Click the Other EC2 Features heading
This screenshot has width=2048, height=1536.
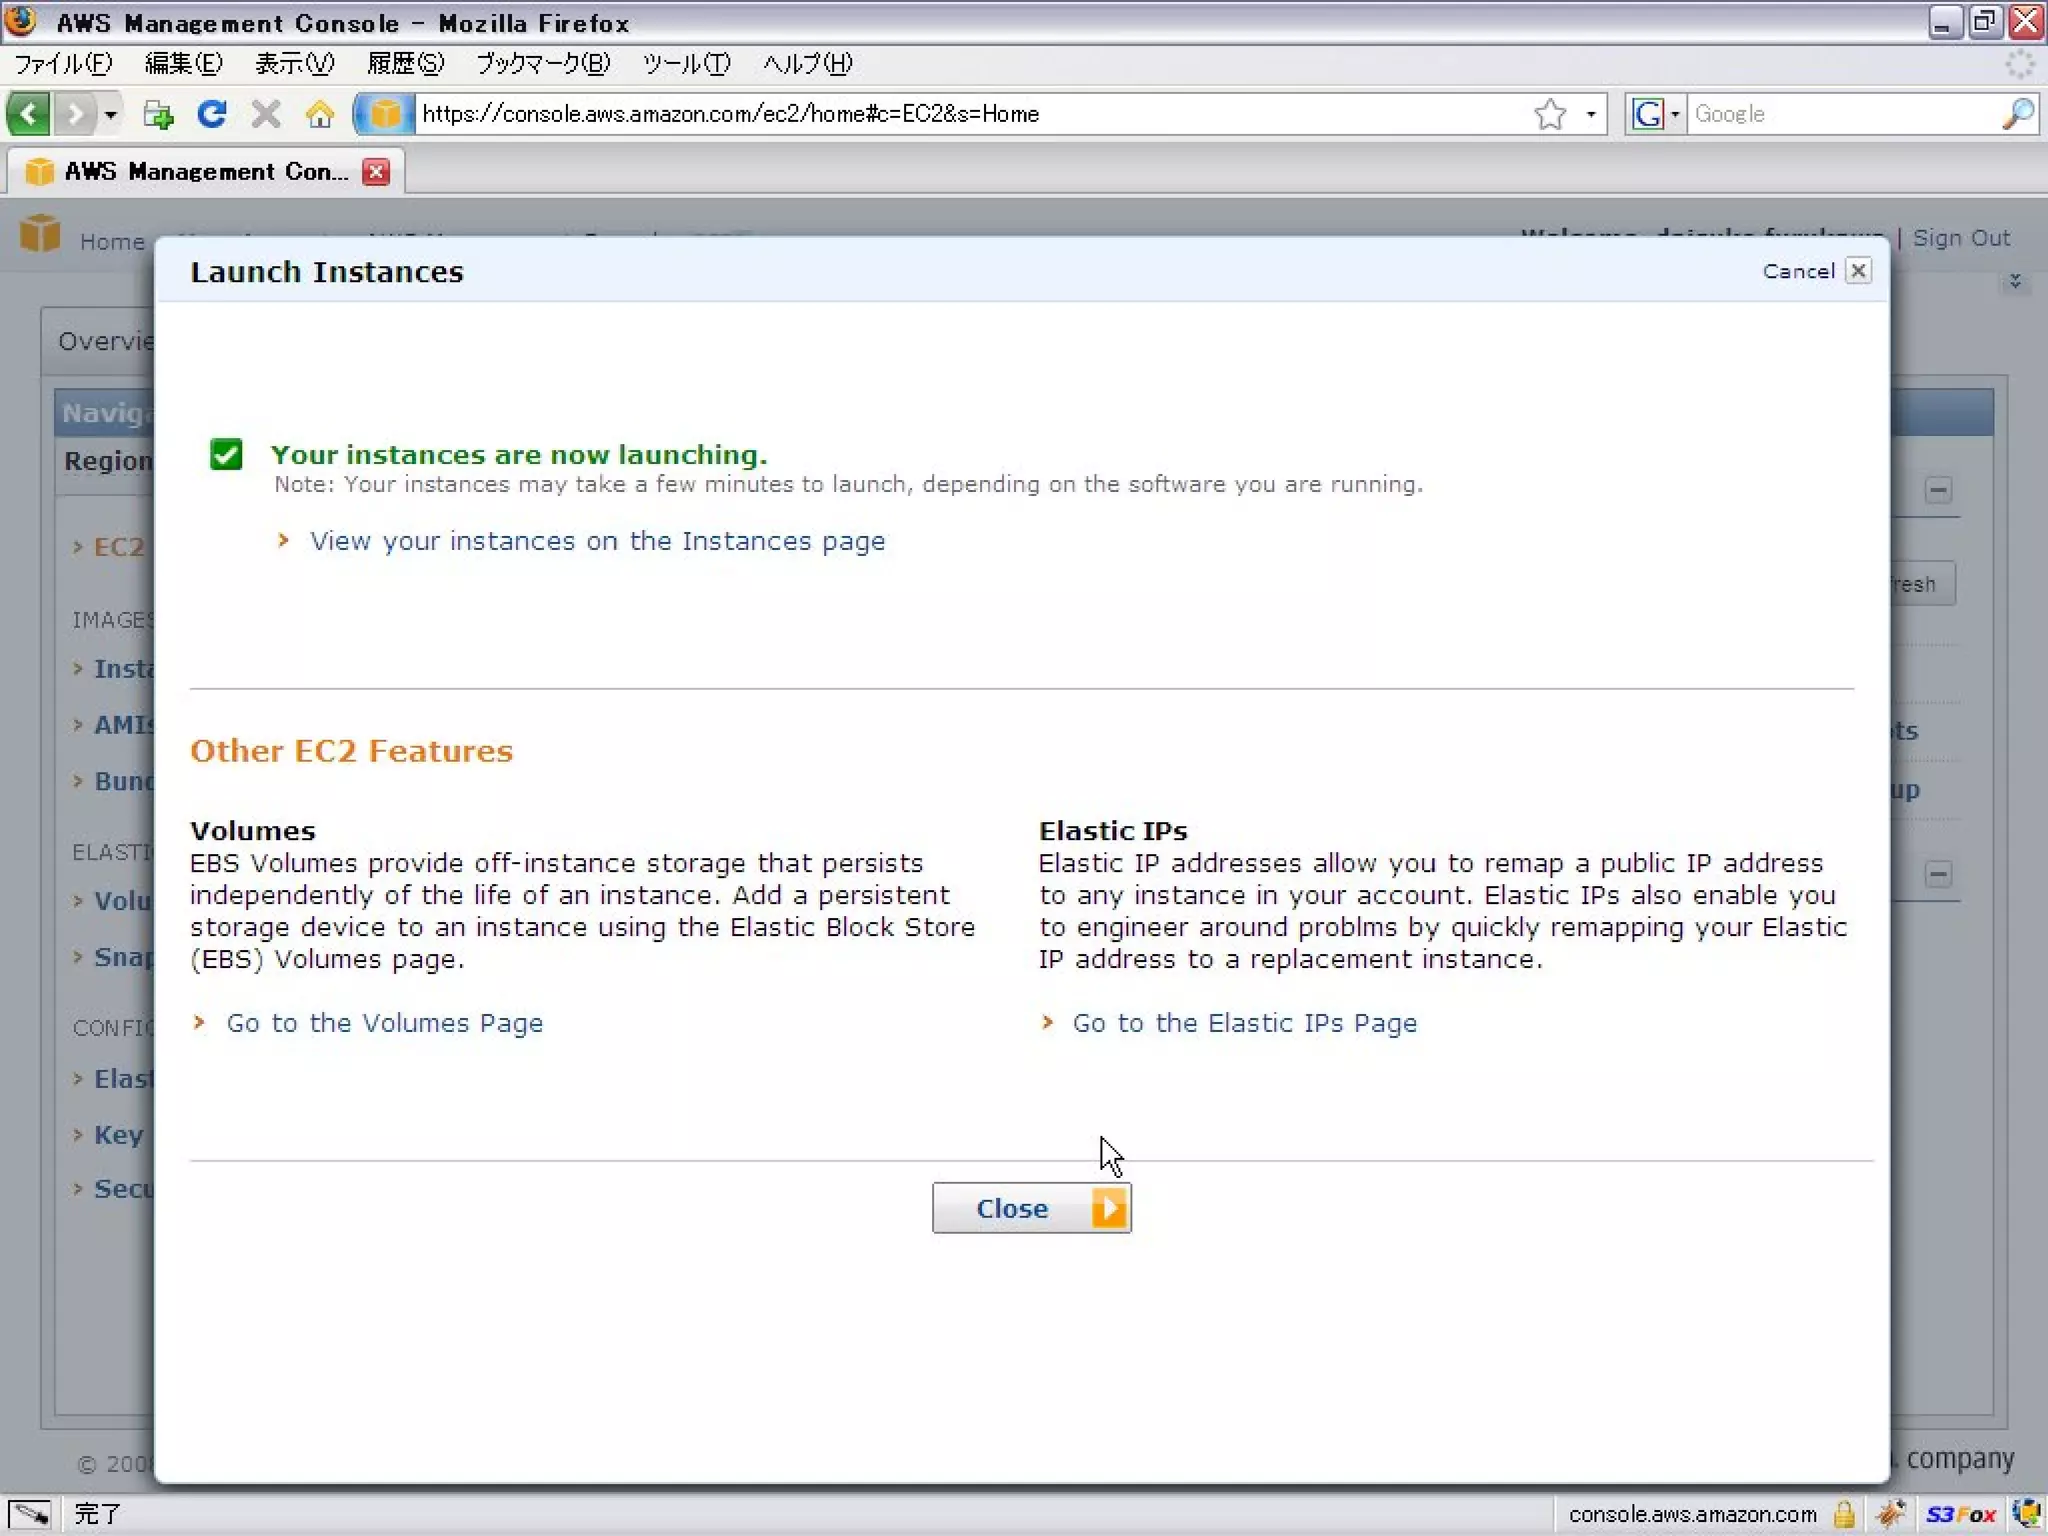point(351,751)
